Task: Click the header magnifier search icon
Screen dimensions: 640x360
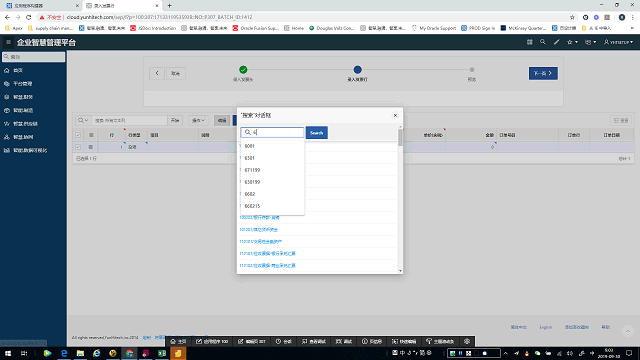Action: click(542, 42)
